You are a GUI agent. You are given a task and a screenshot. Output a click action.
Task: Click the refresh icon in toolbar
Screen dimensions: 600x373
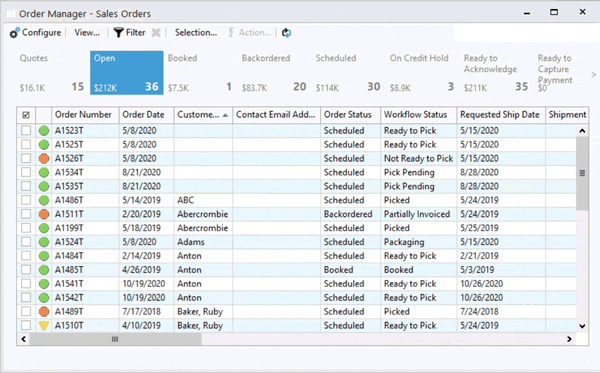click(x=286, y=33)
